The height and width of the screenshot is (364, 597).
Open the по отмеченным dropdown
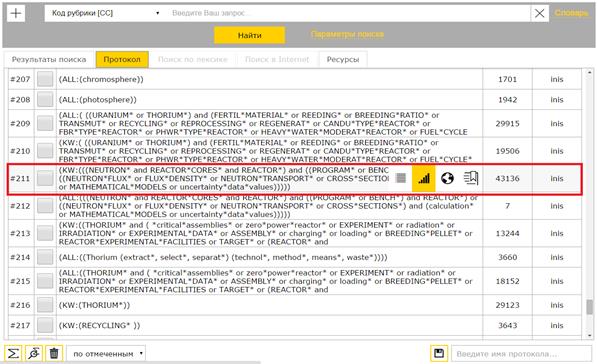(106, 354)
